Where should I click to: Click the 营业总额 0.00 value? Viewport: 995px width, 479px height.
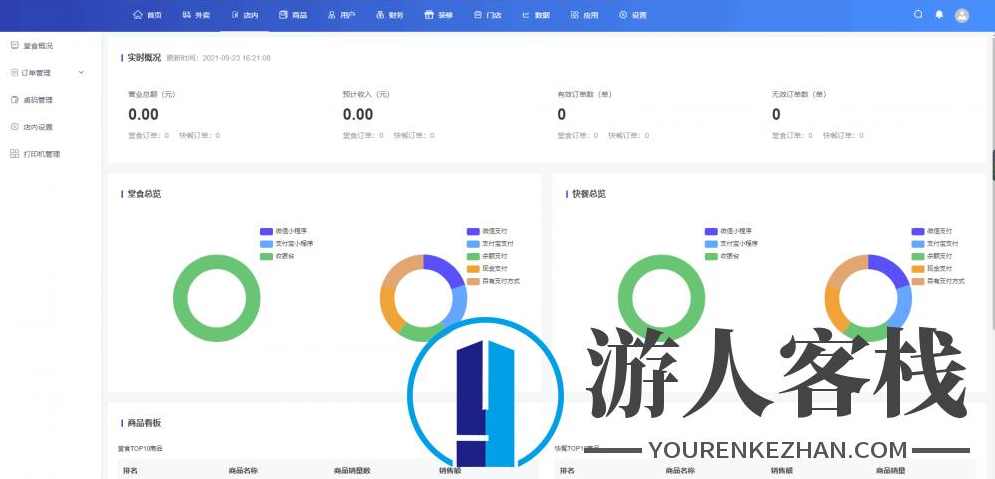tap(143, 115)
